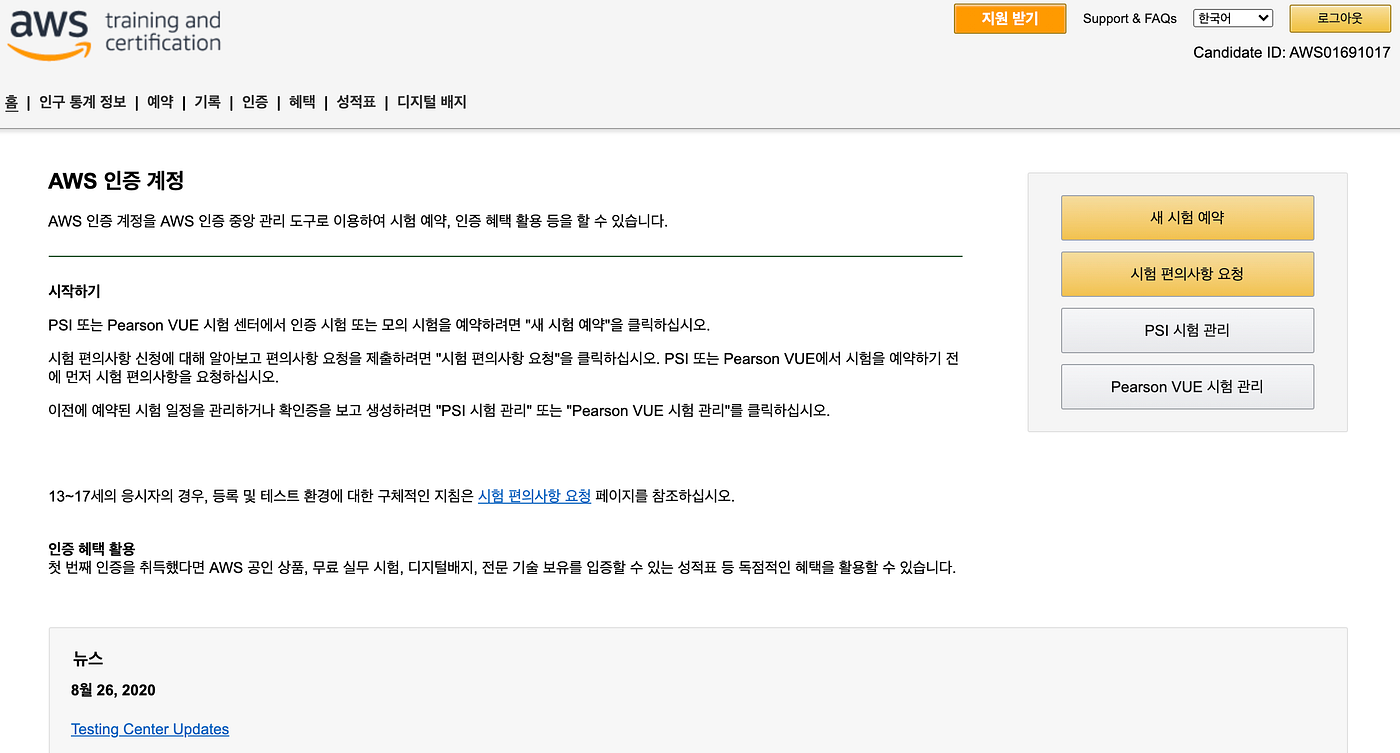Click the AWS 인증 계정 heading
This screenshot has height=753, width=1400.
pyautogui.click(x=116, y=181)
